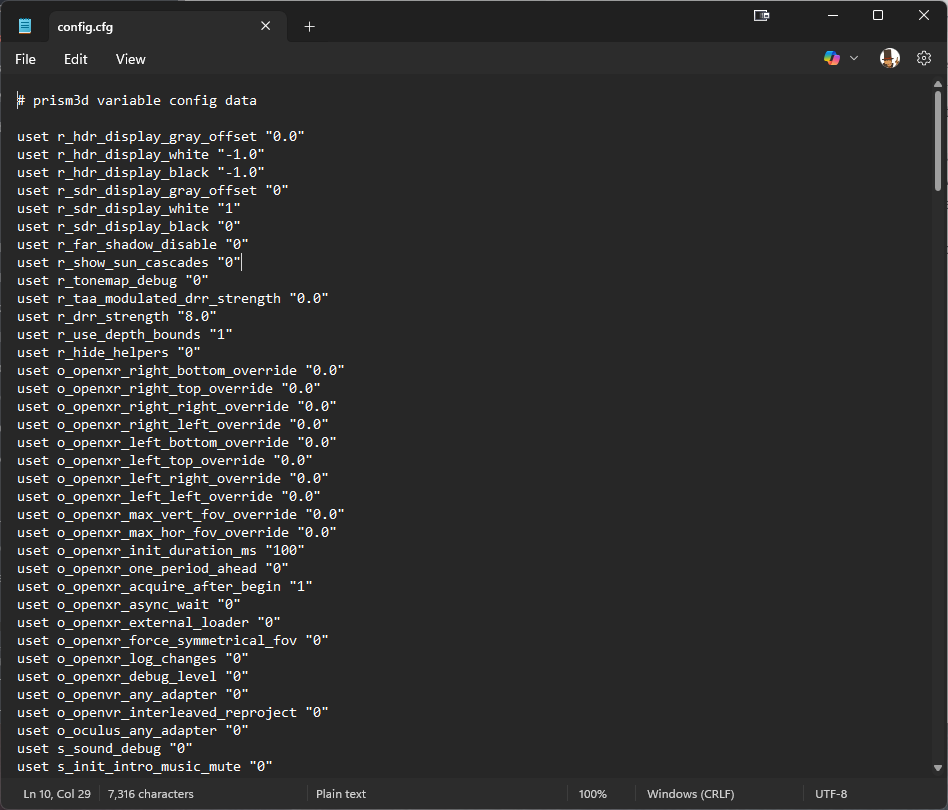
Task: Click the user profile avatar
Action: (889, 59)
